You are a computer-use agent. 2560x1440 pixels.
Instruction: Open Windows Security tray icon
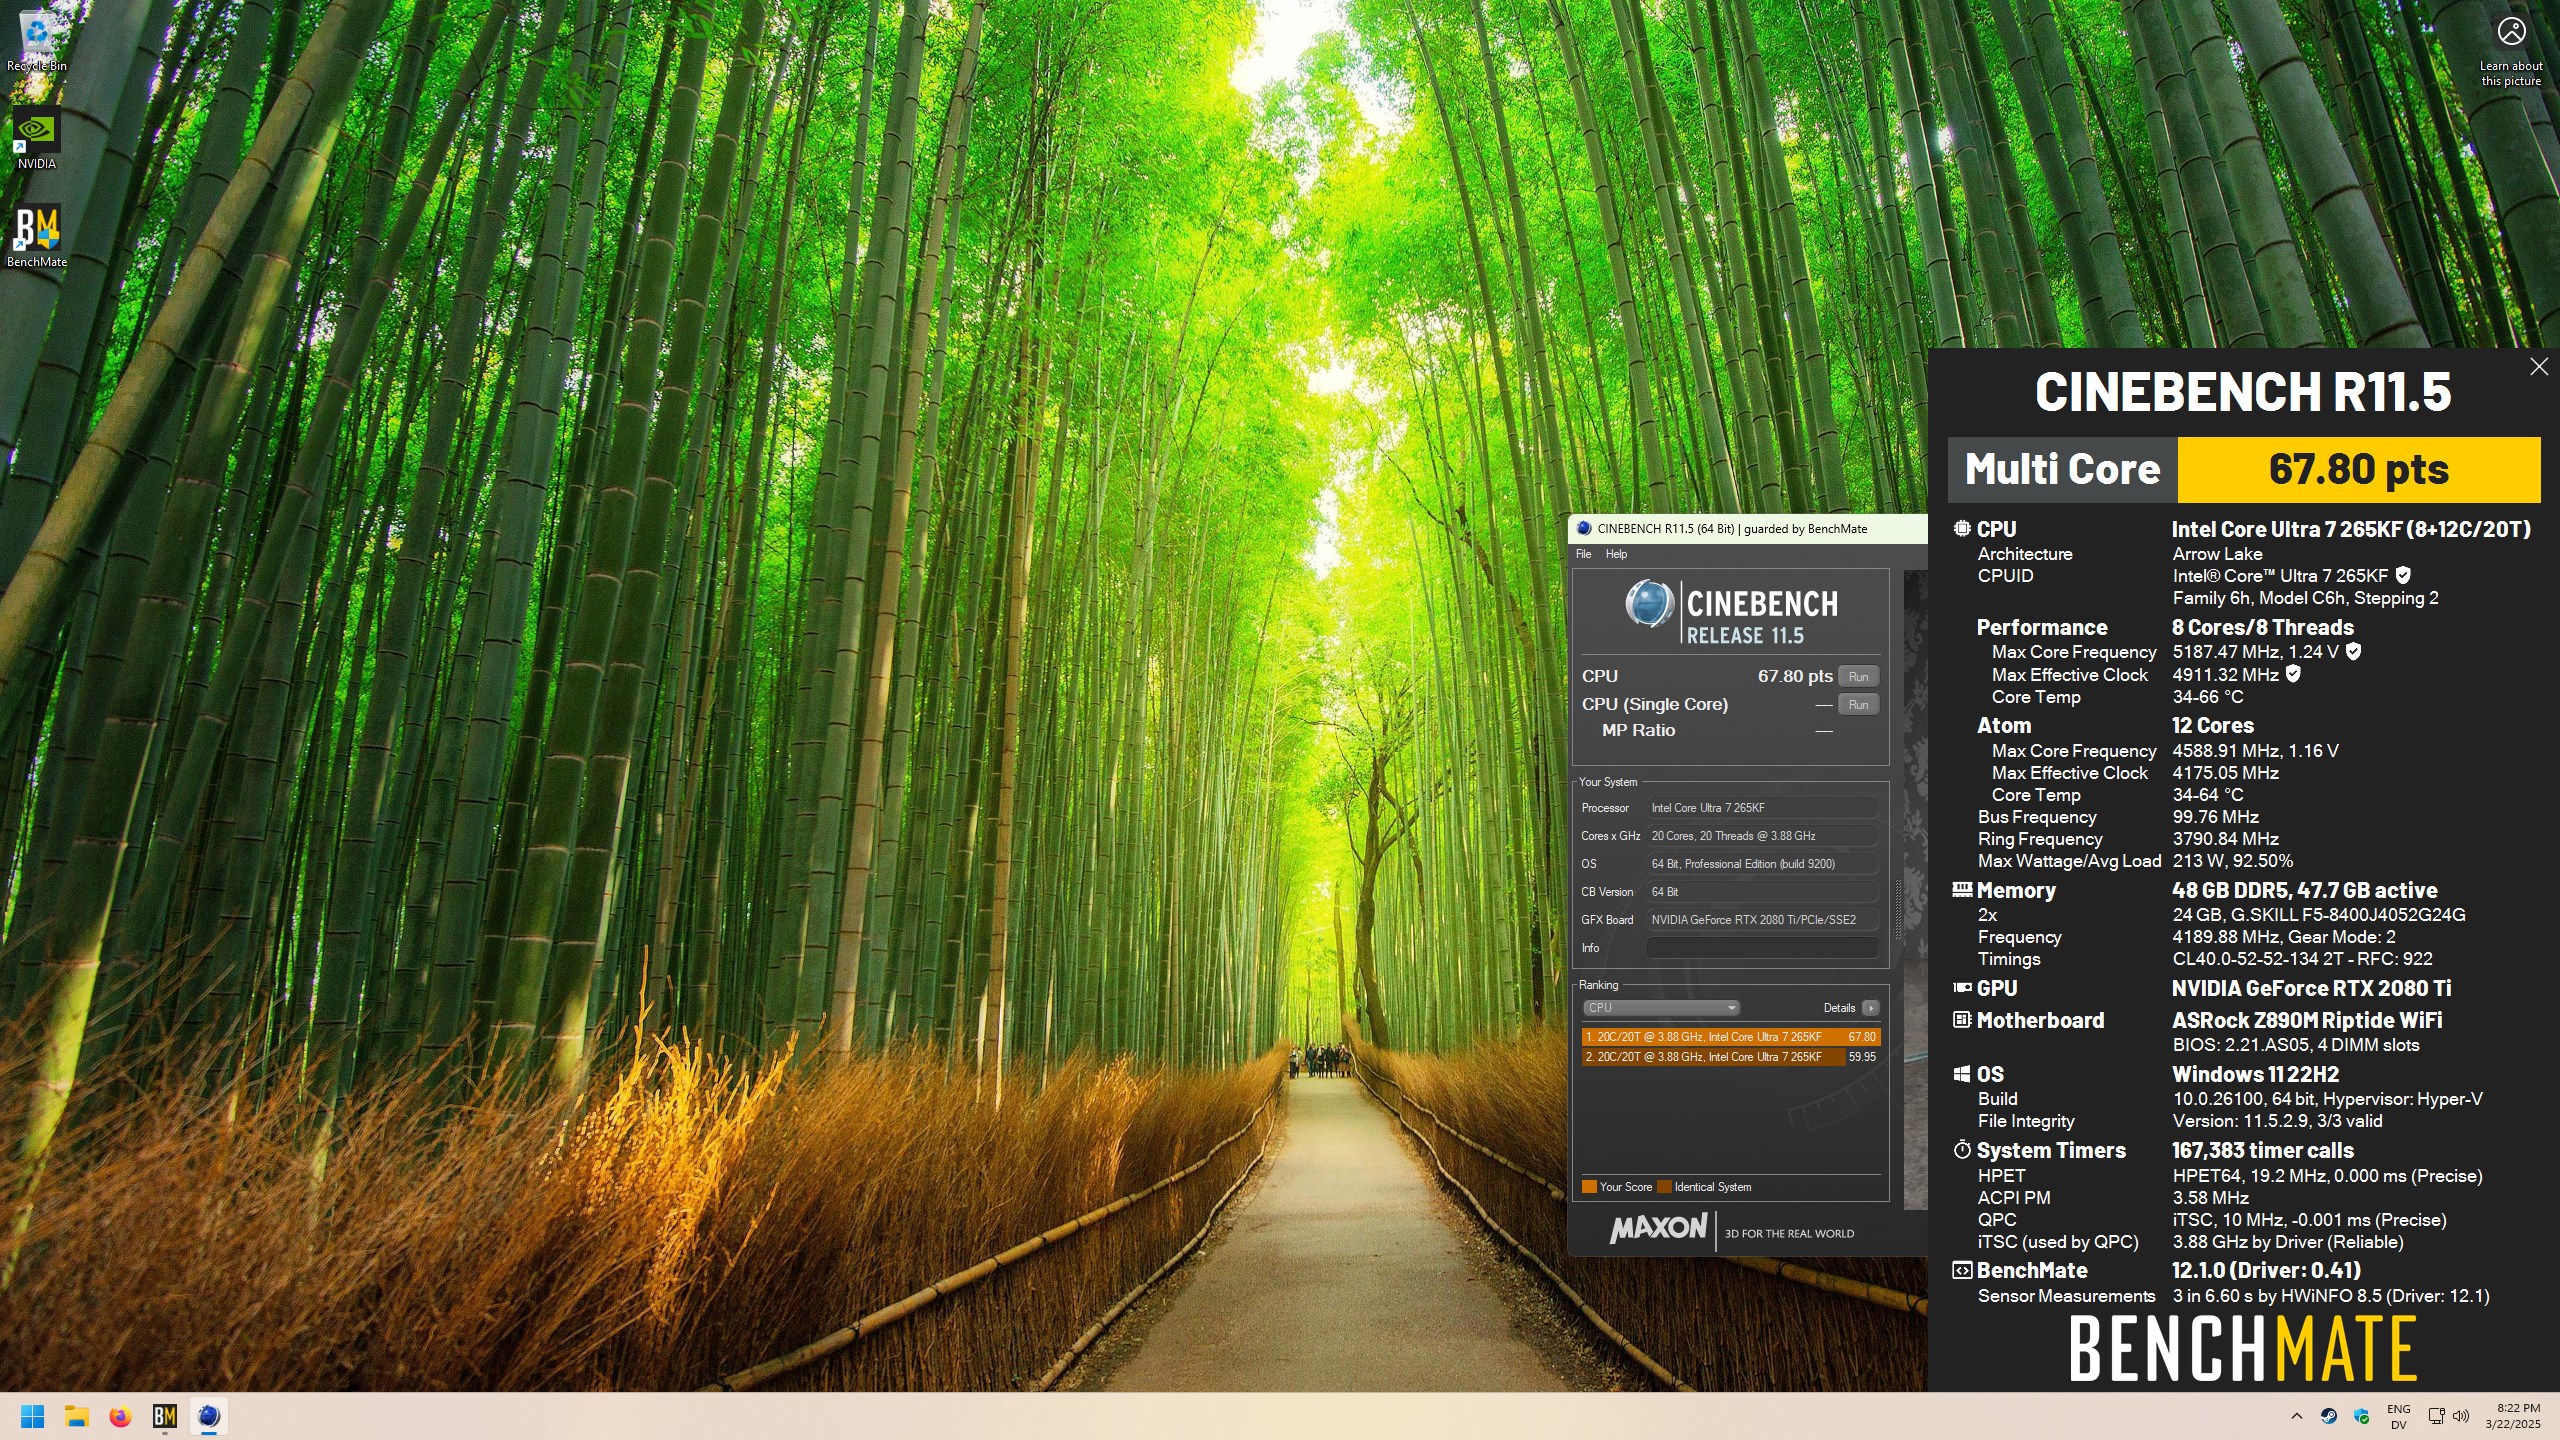click(x=2362, y=1416)
